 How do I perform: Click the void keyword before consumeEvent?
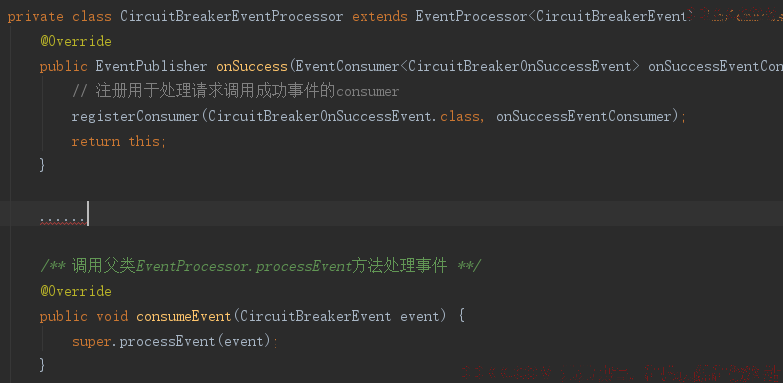(x=112, y=316)
